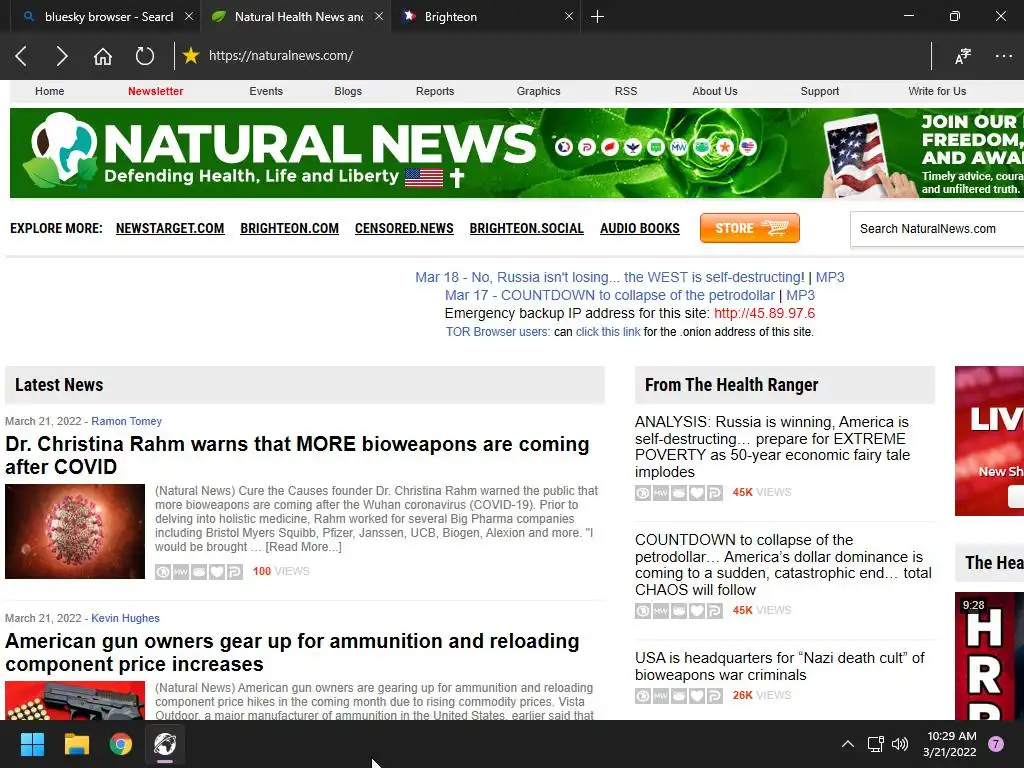The width and height of the screenshot is (1024, 768).
Task: Switch to the Brighteon tab
Action: coord(486,16)
